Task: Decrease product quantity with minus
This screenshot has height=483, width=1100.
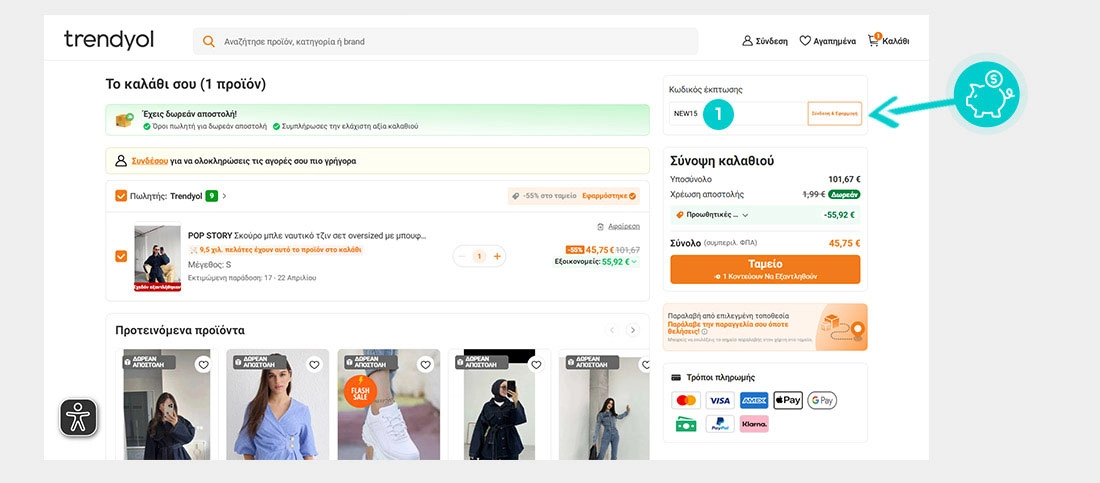Action: pos(462,256)
